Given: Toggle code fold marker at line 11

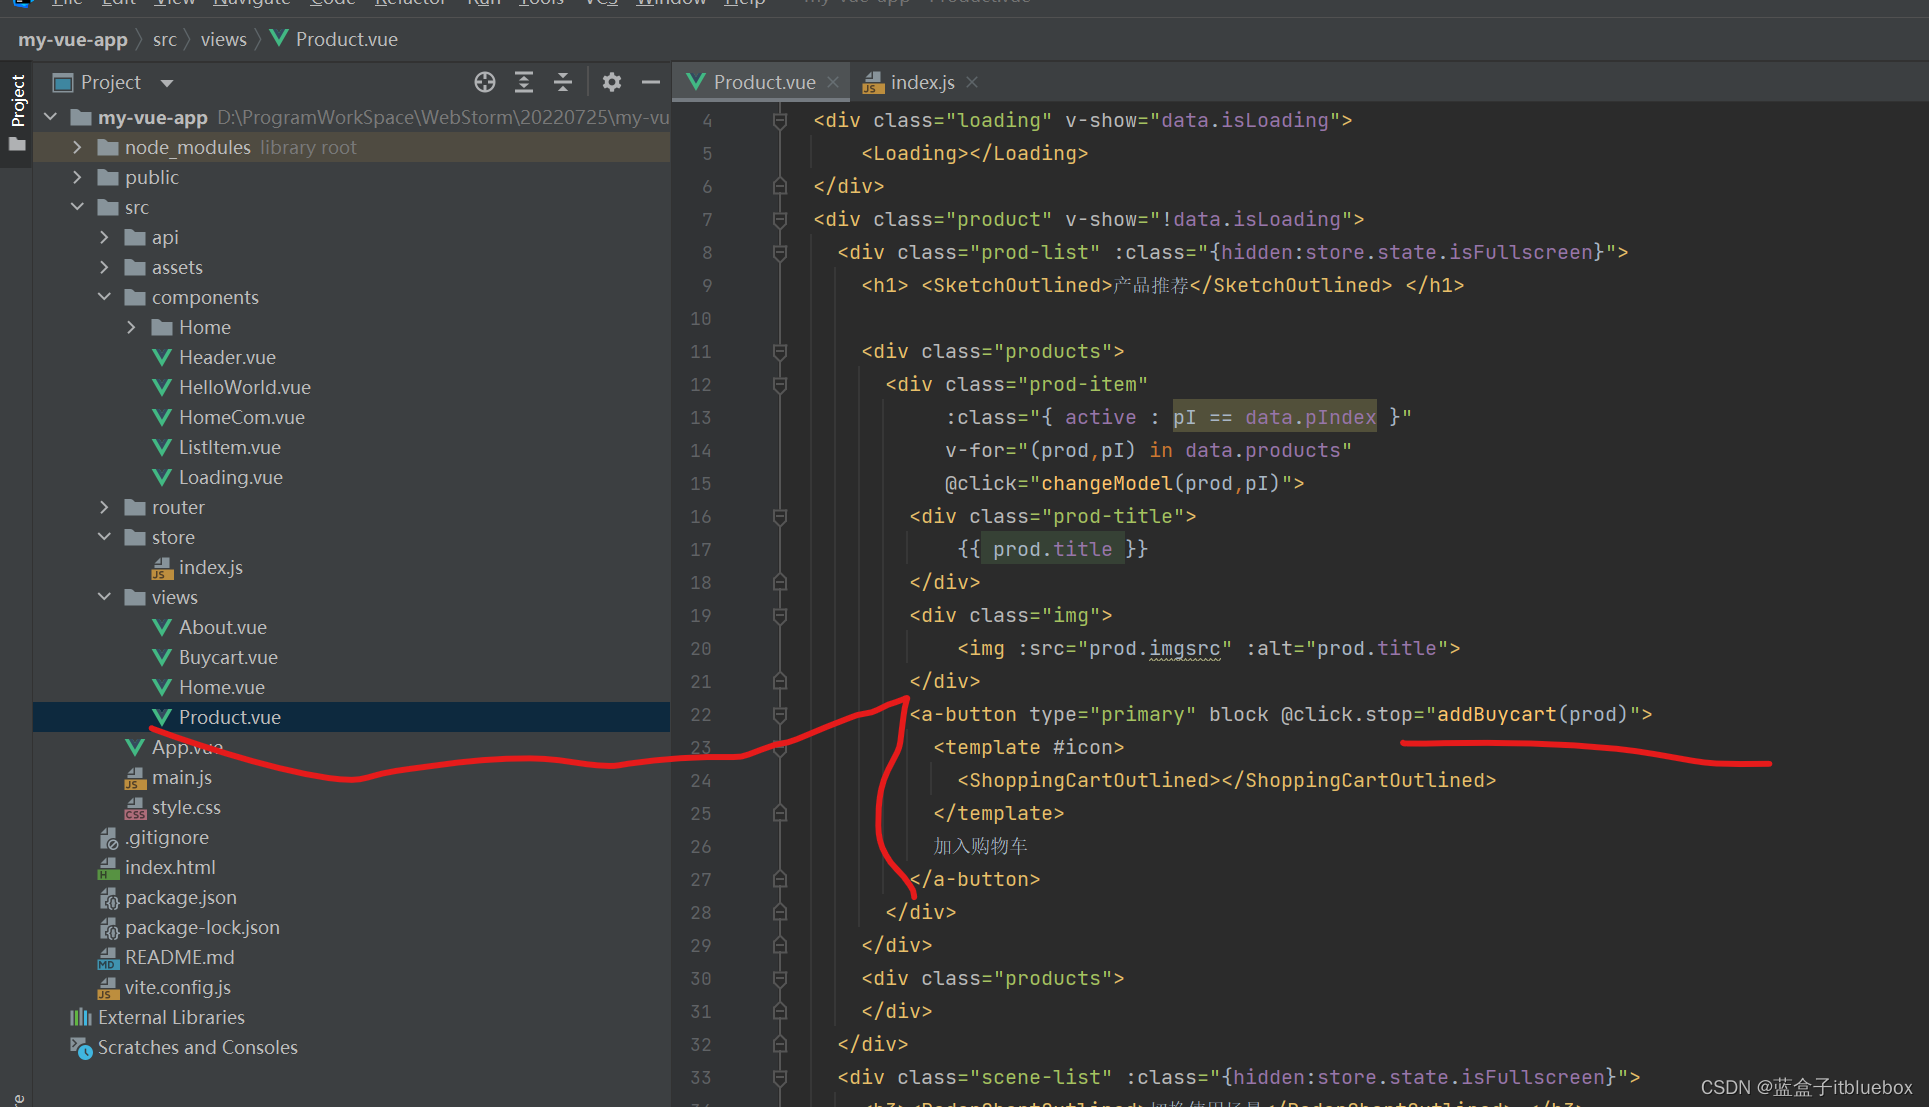Looking at the screenshot, I should coord(780,351).
